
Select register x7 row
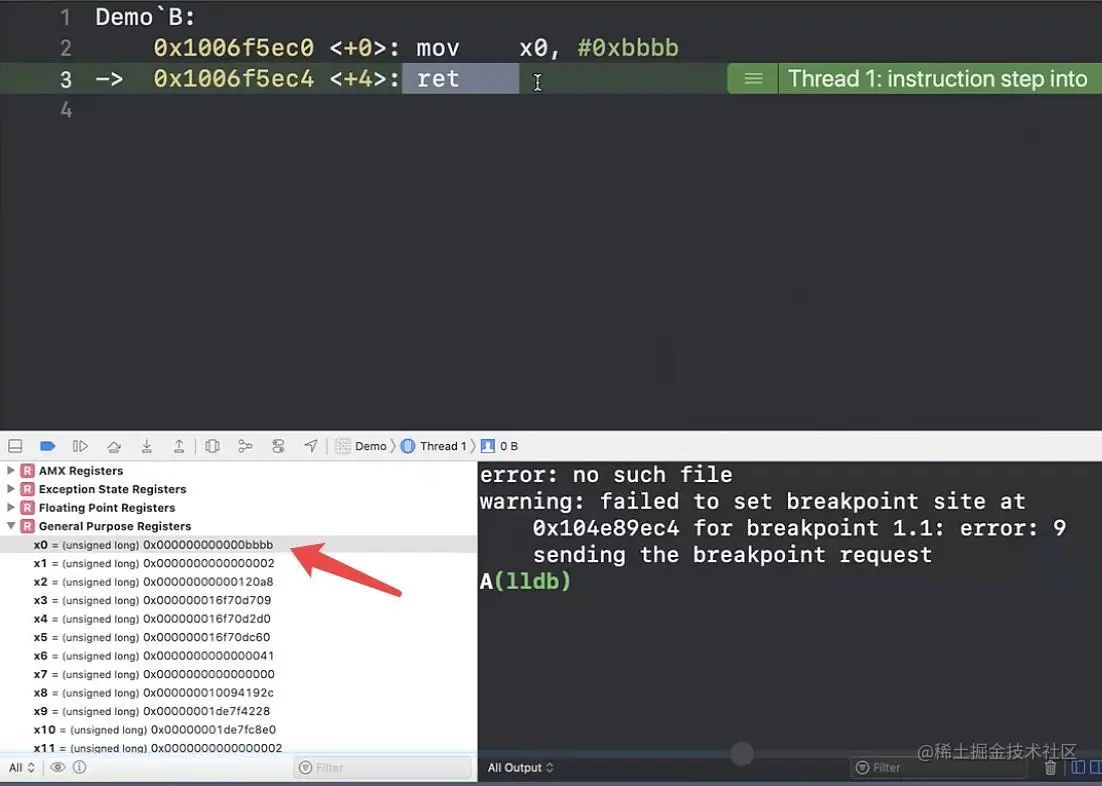pos(238,674)
